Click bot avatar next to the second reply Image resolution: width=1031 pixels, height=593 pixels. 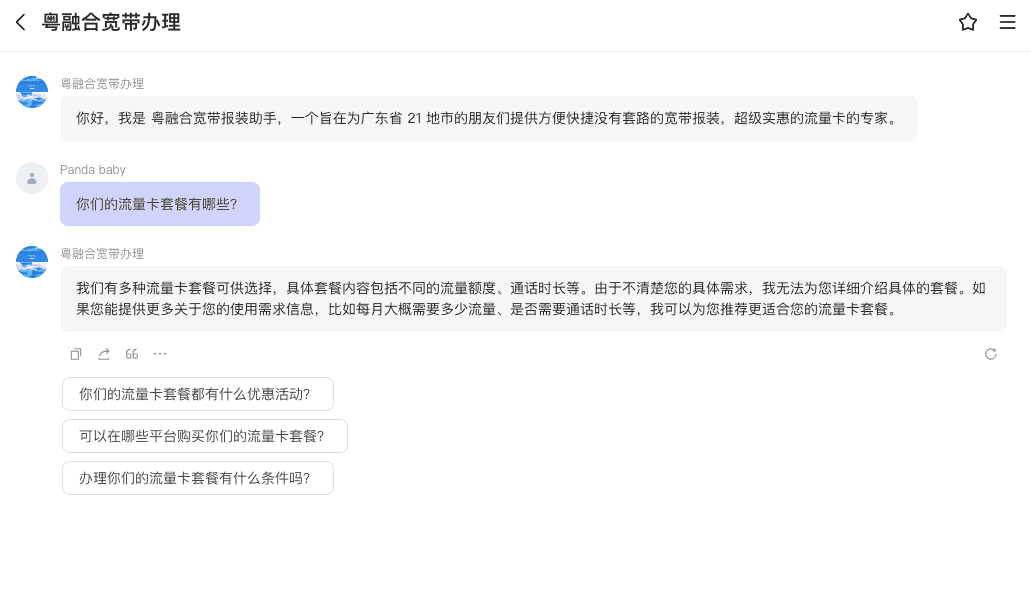click(x=32, y=262)
